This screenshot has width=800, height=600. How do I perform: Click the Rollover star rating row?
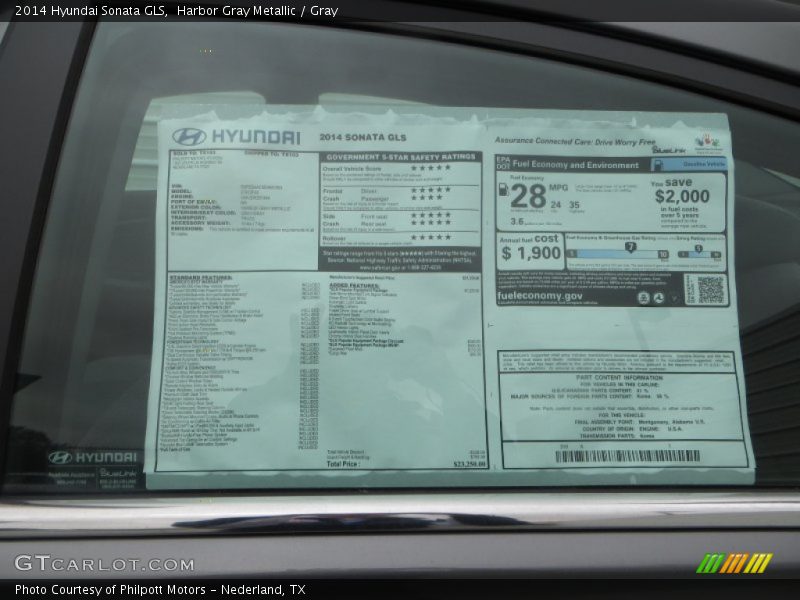pyautogui.click(x=431, y=237)
